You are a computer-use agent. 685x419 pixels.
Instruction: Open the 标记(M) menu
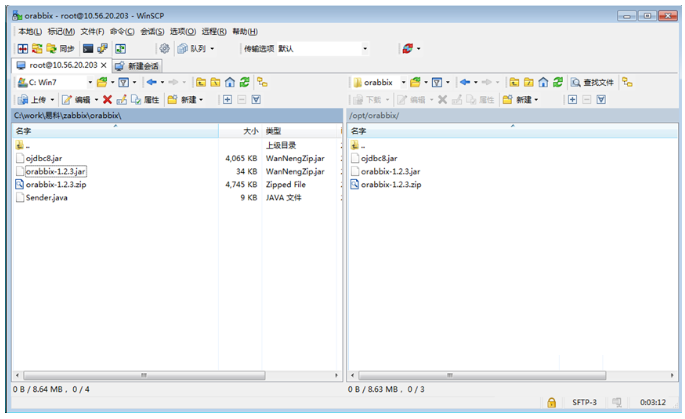point(61,31)
